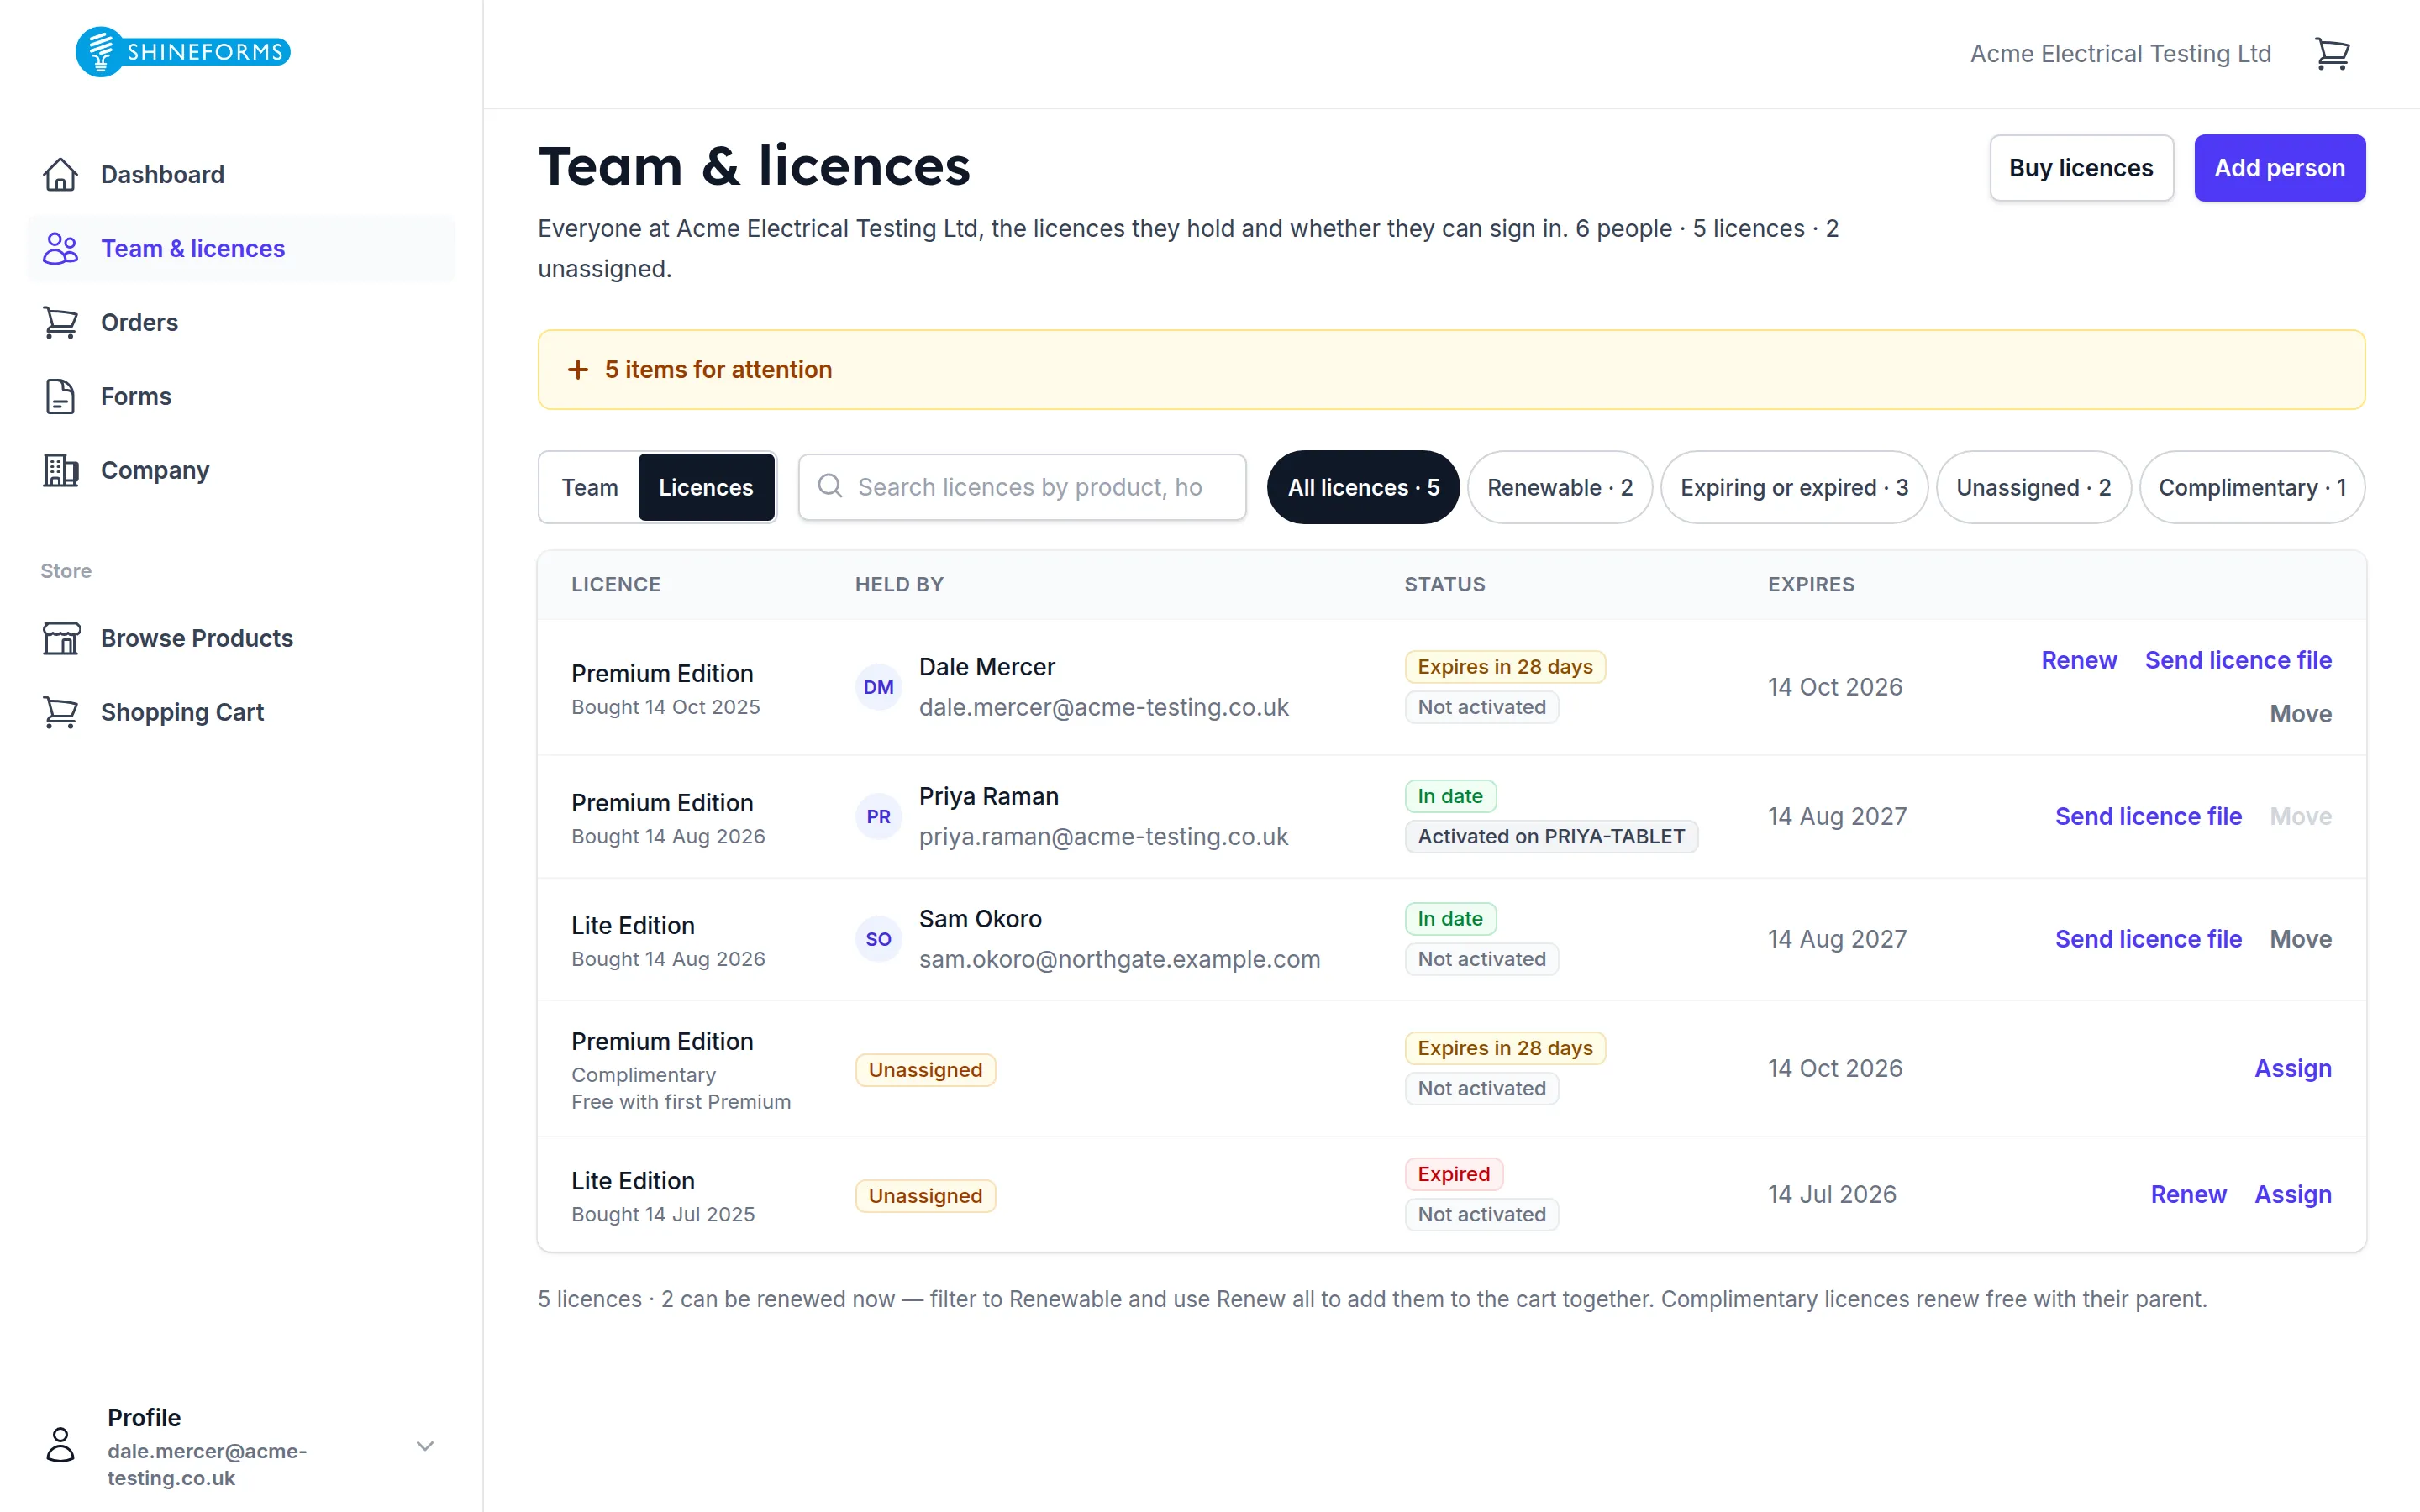Click the Browse Products storefront icon
The height and width of the screenshot is (1512, 2420).
pos(60,638)
